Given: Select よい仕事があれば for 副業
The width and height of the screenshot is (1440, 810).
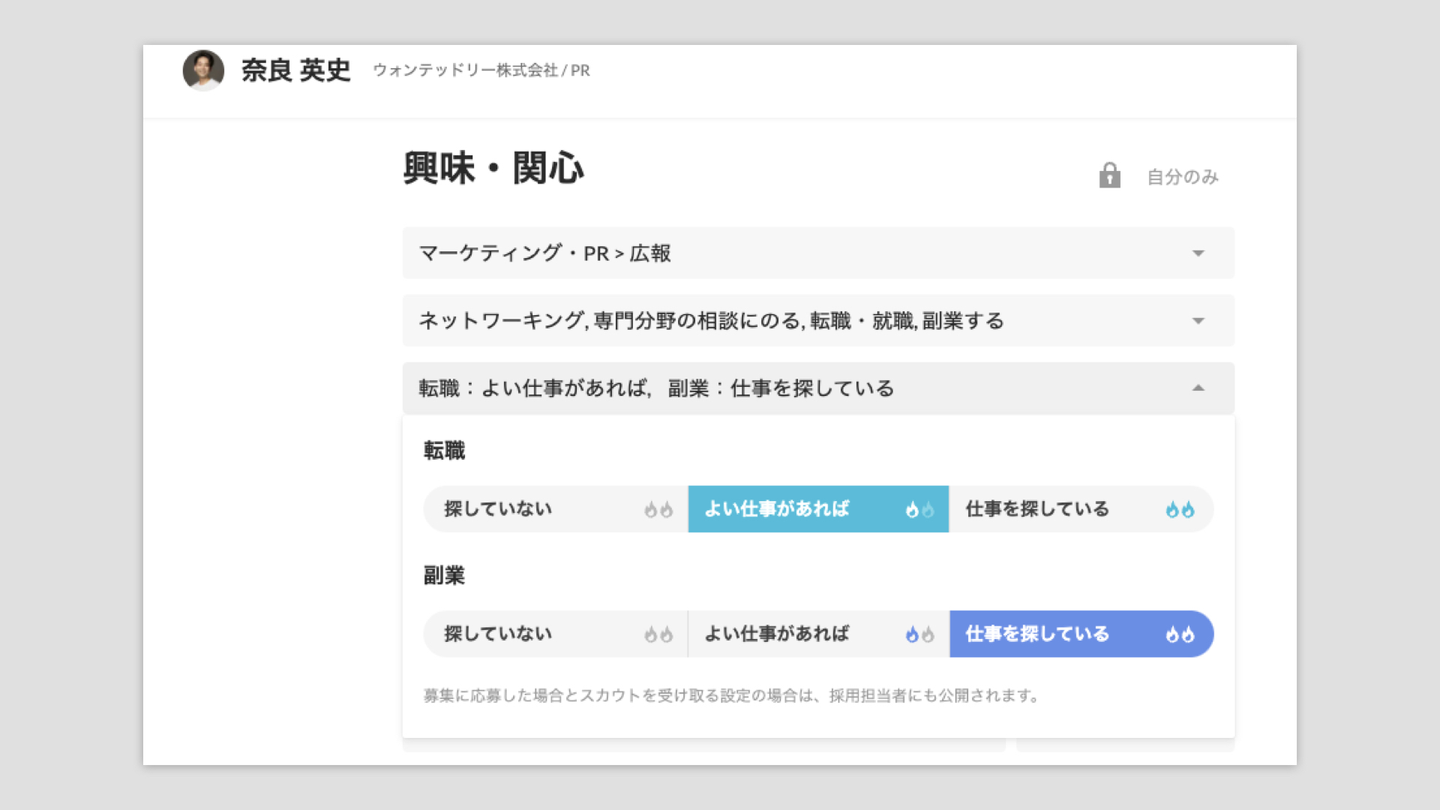Looking at the screenshot, I should pos(777,634).
